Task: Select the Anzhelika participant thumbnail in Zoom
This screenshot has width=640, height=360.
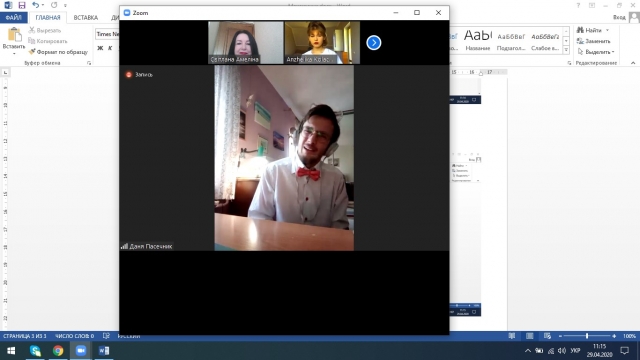Action: [x=322, y=43]
